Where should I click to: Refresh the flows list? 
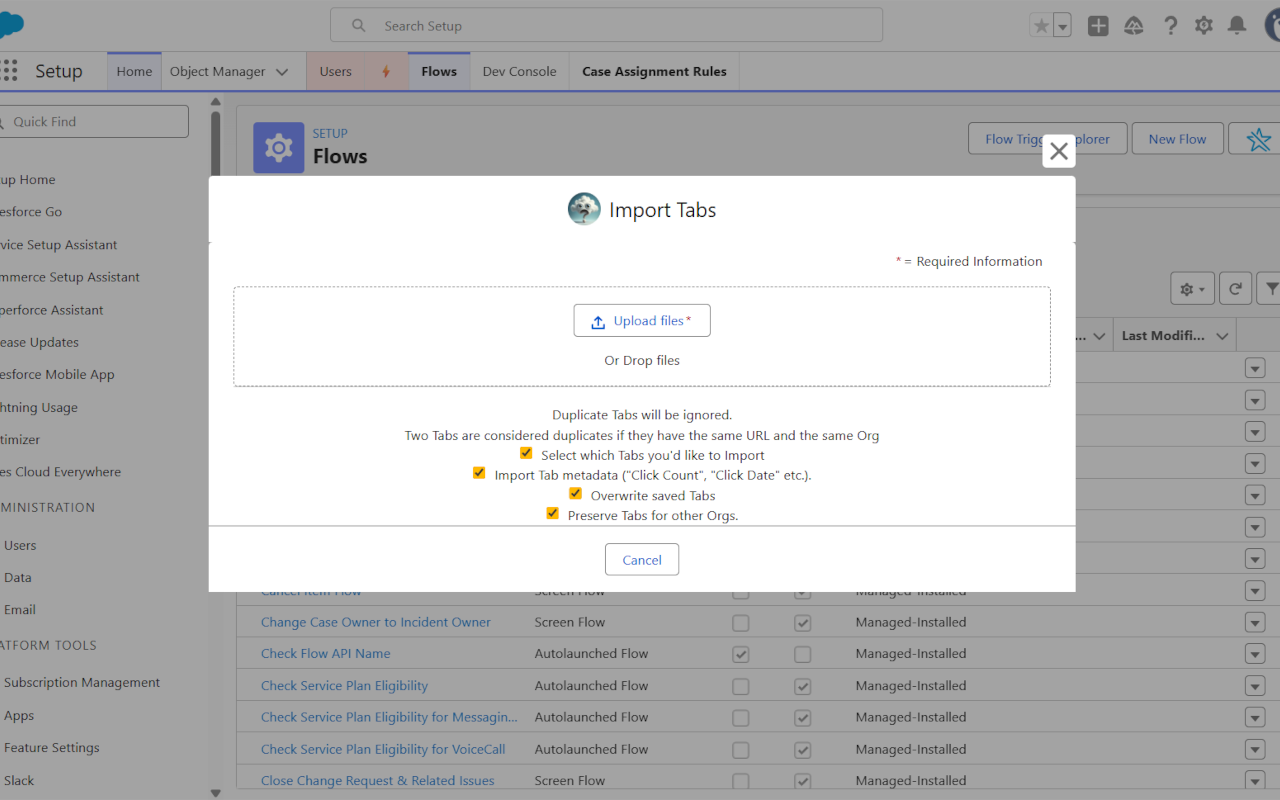coord(1236,289)
